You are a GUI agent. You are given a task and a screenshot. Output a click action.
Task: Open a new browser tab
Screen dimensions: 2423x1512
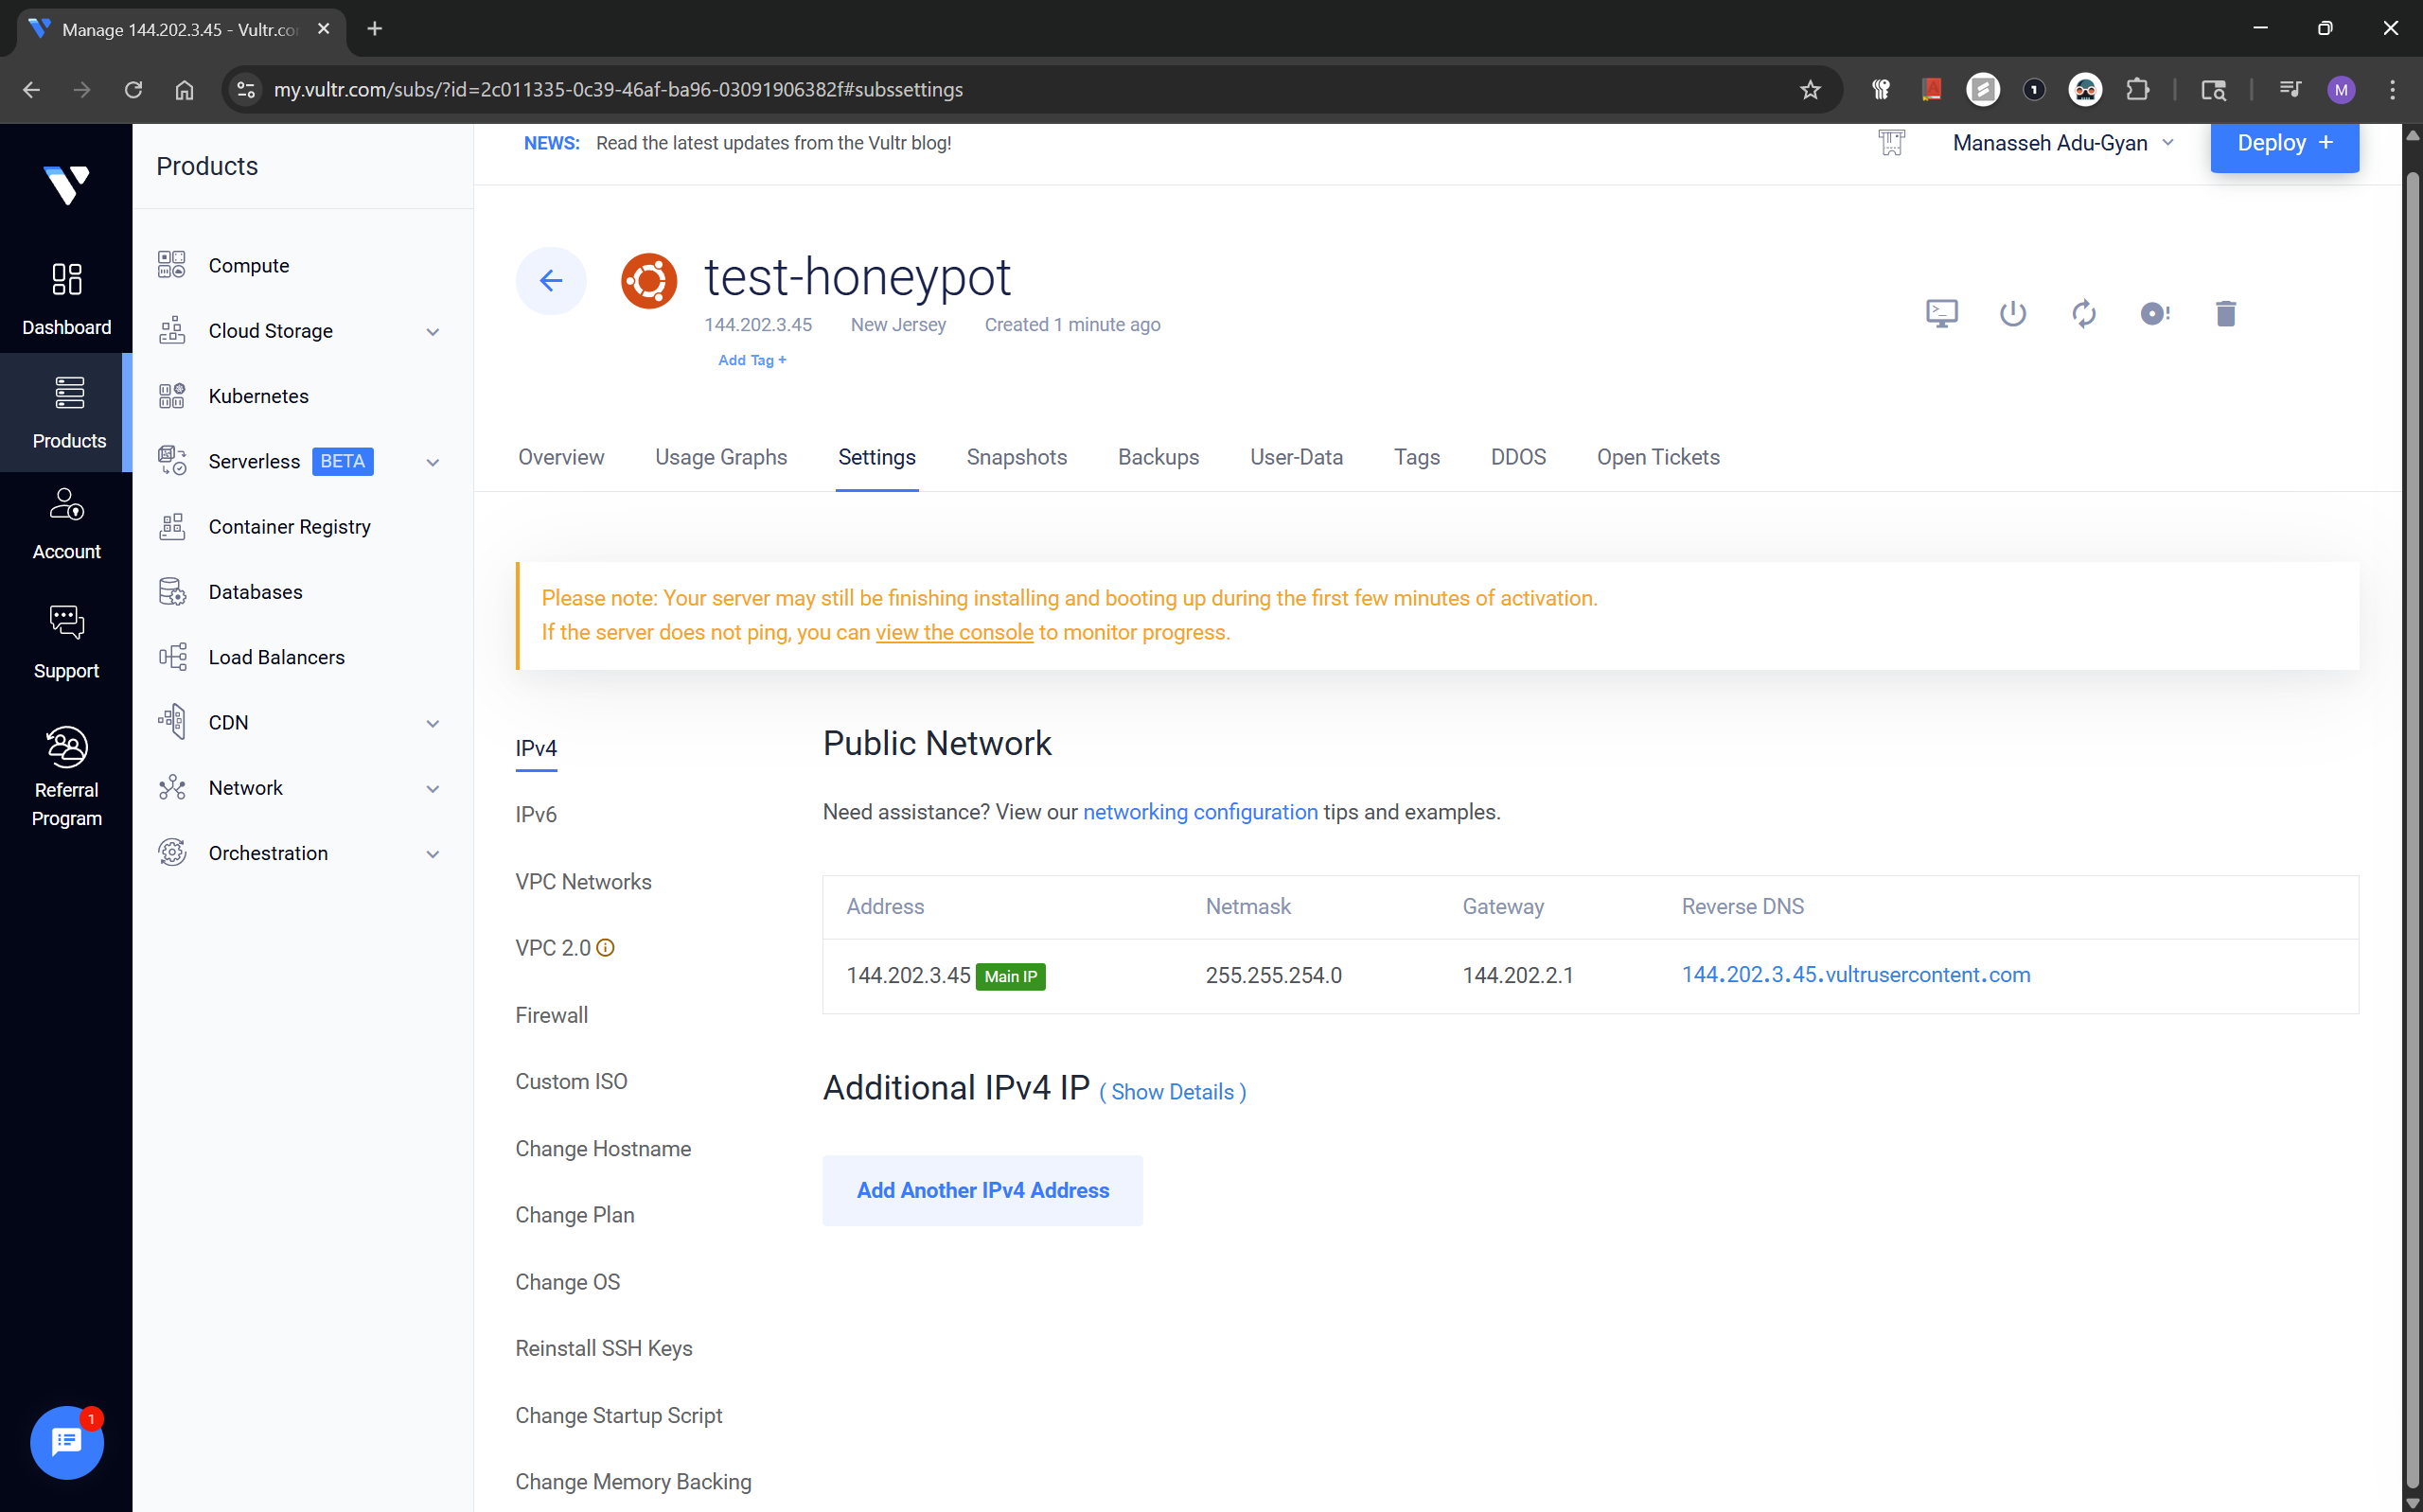375,29
